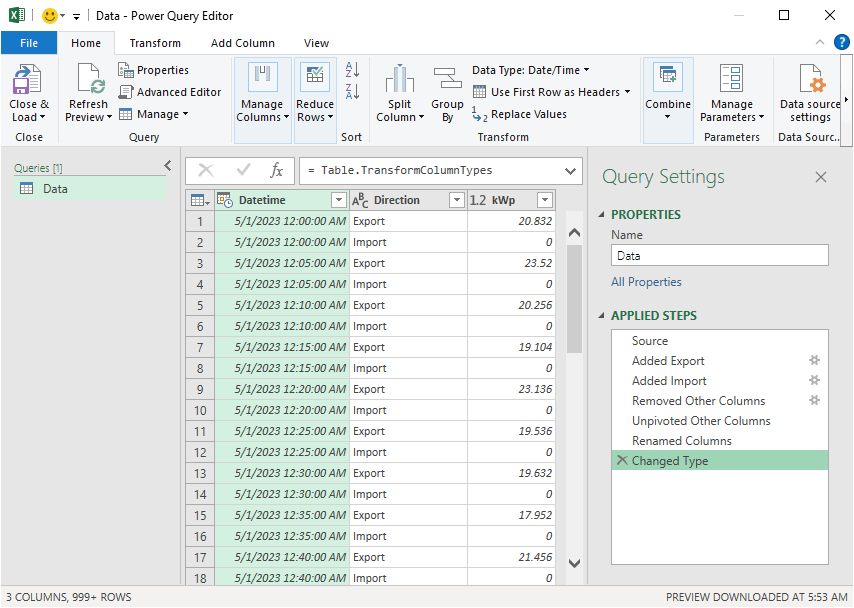854x608 pixels.
Task: Click Use First Row as Headers
Action: pyautogui.click(x=551, y=92)
